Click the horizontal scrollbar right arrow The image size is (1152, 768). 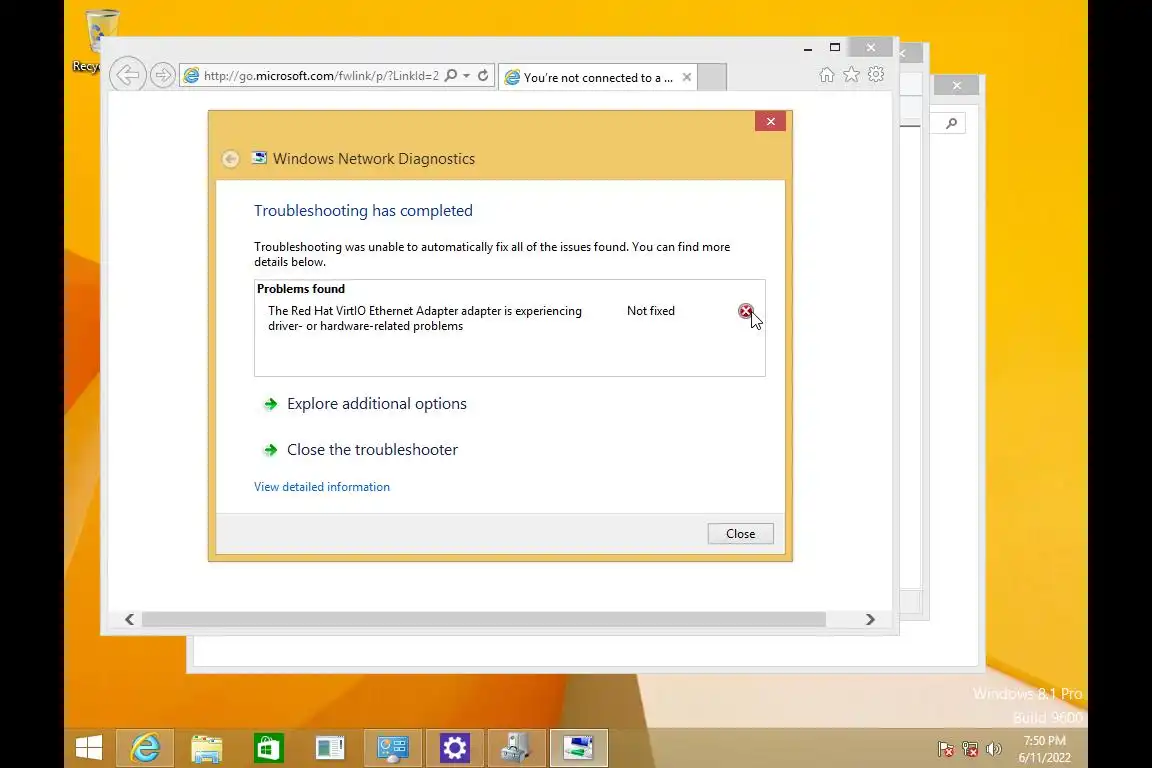point(871,620)
